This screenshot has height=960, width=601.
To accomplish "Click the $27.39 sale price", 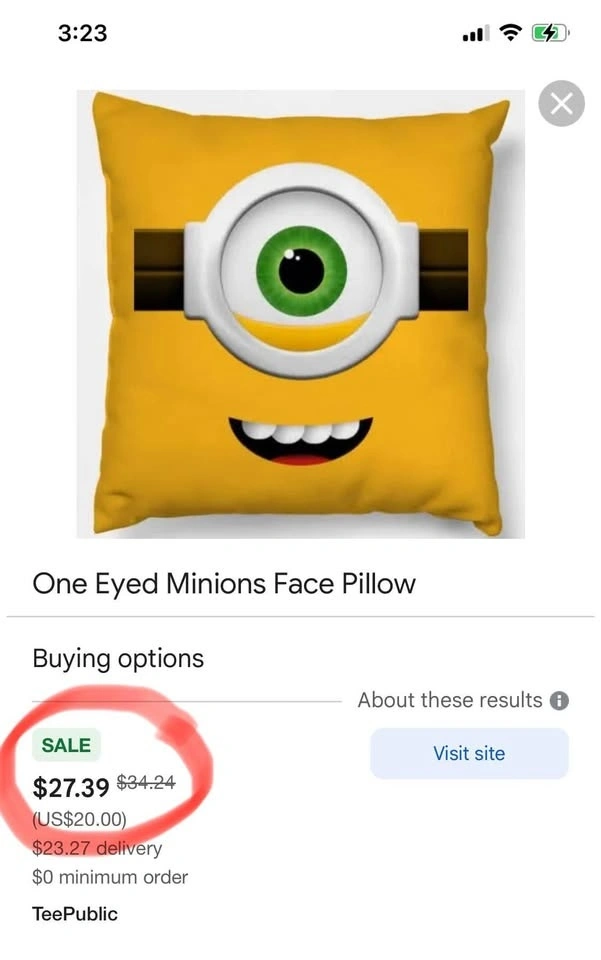I will pyautogui.click(x=71, y=788).
